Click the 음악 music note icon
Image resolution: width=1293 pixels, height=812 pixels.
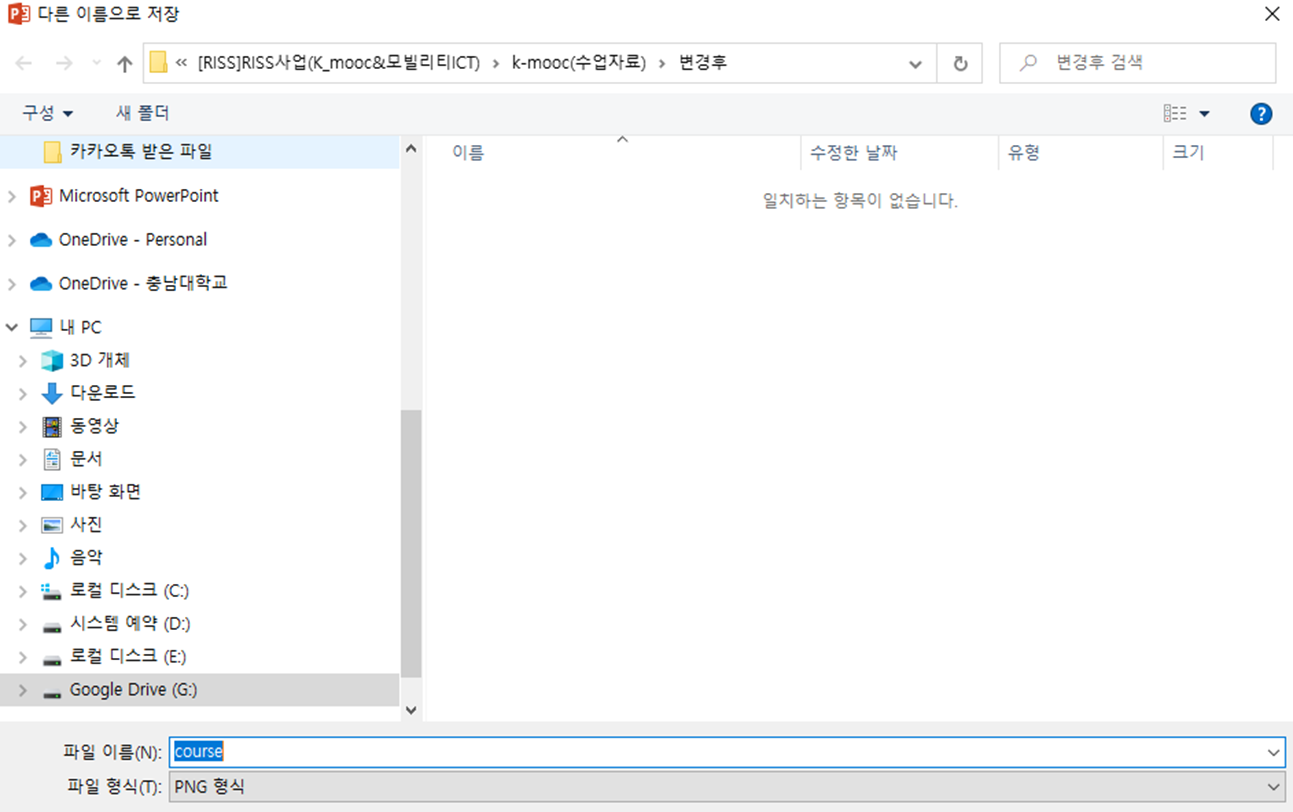click(52, 559)
